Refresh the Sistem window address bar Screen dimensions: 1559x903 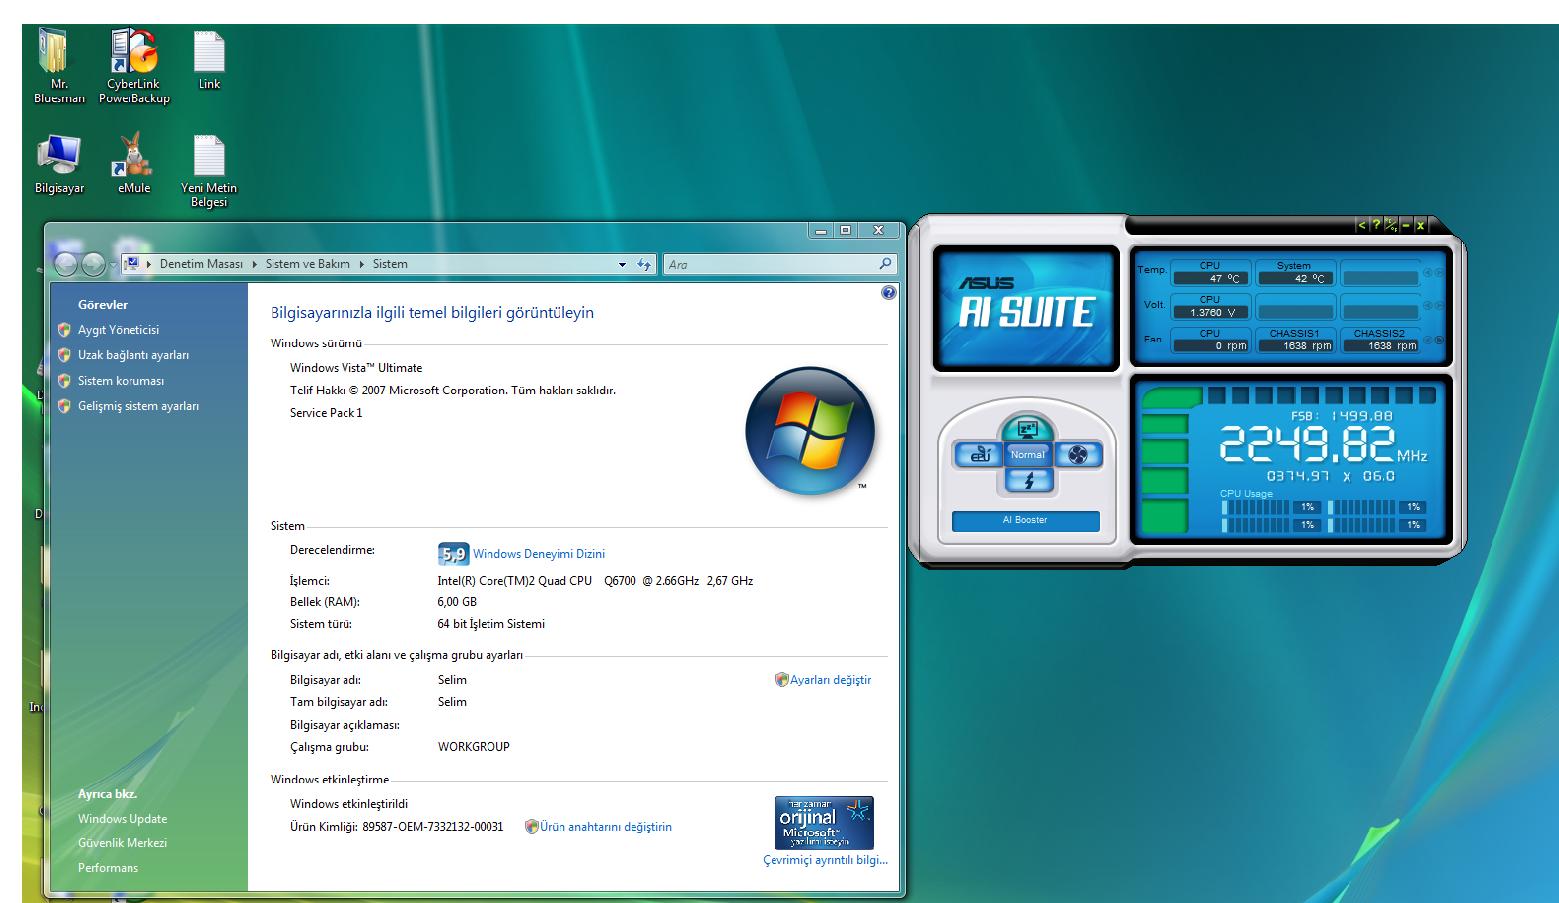tap(645, 265)
